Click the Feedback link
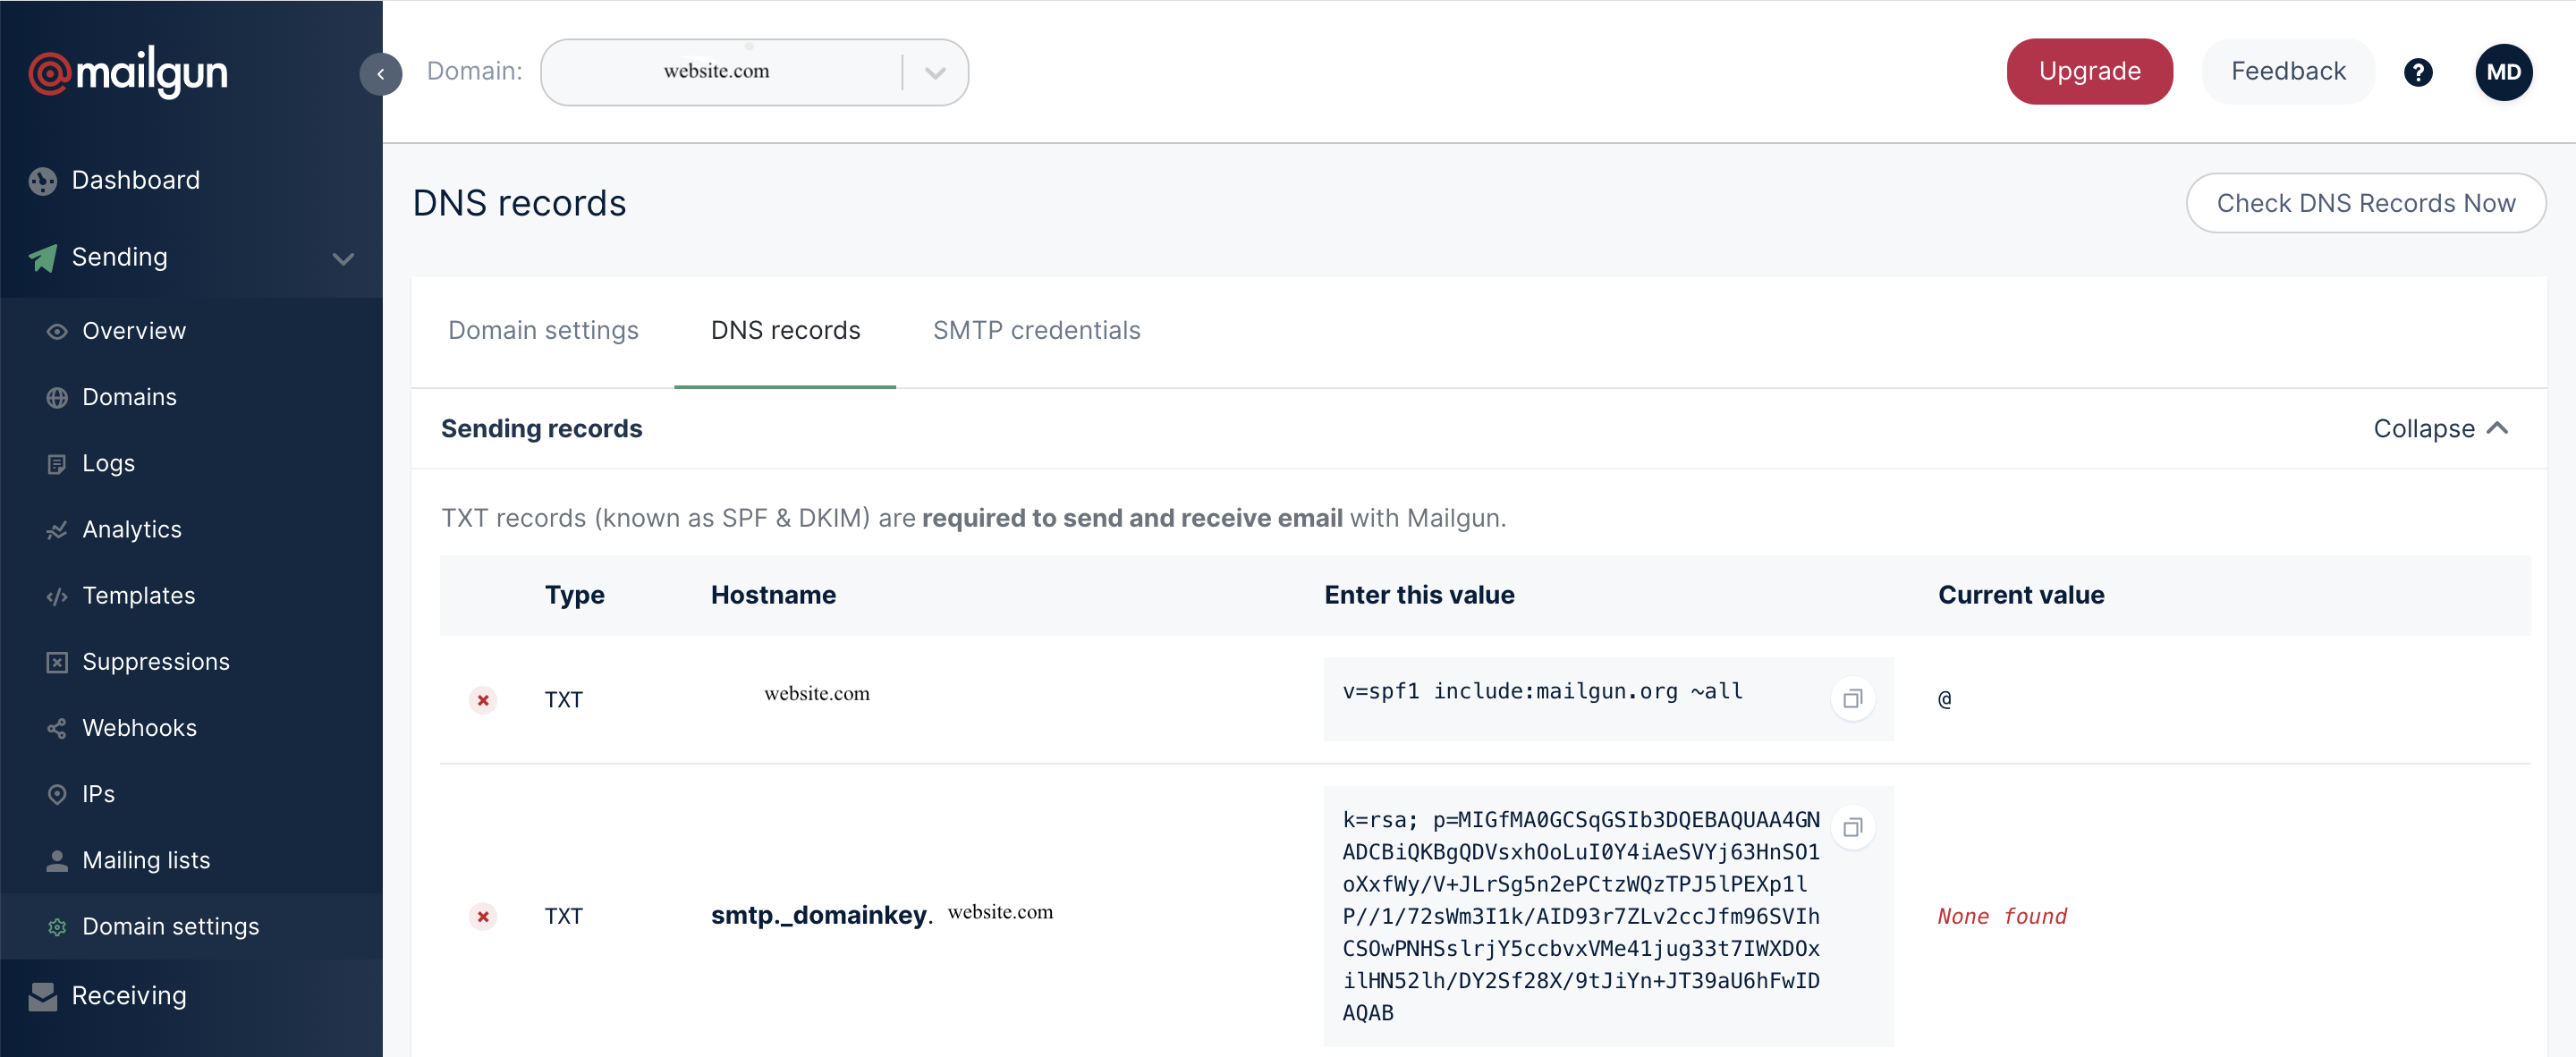This screenshot has height=1057, width=2576. 2287,69
